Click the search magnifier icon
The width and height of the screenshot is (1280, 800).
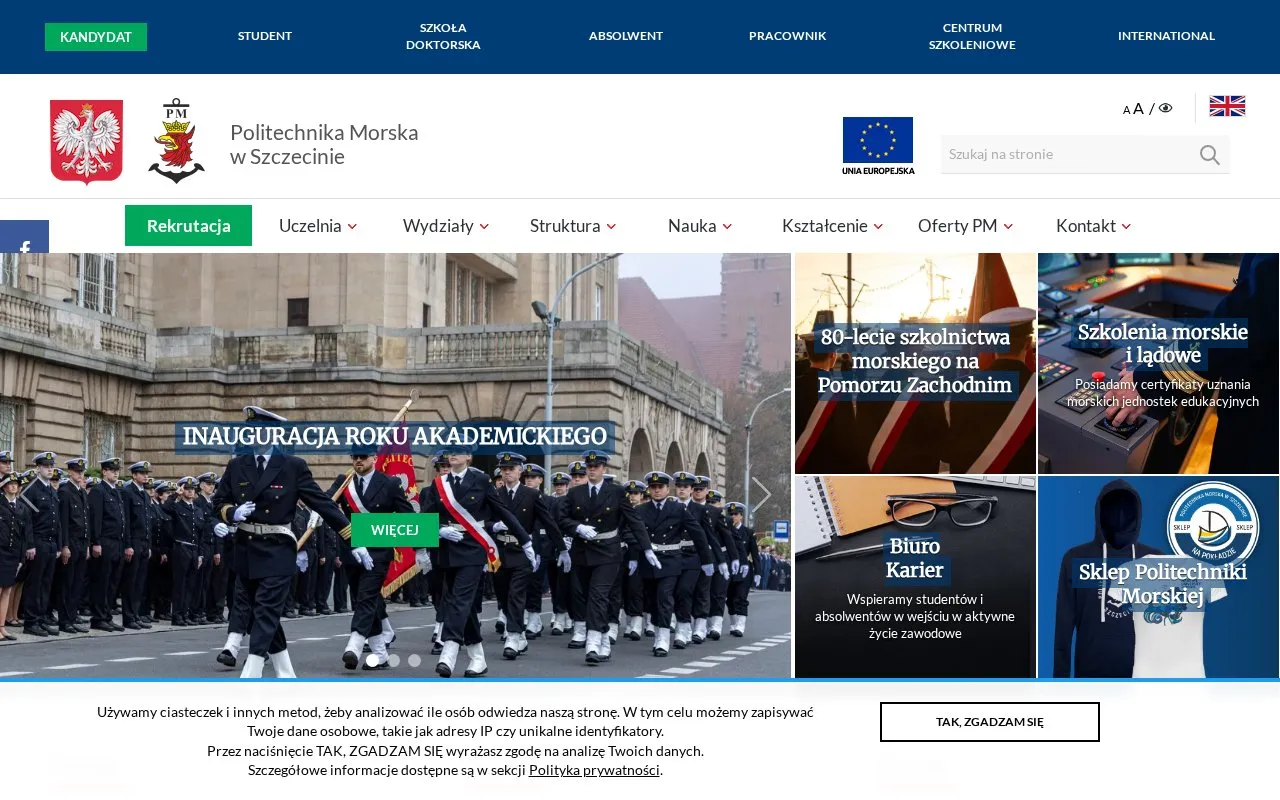(1209, 154)
